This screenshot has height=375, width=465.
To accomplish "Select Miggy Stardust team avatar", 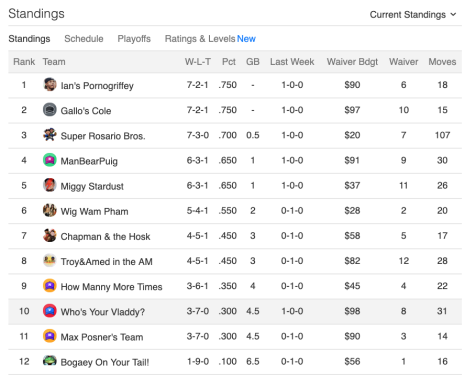I will [50, 185].
